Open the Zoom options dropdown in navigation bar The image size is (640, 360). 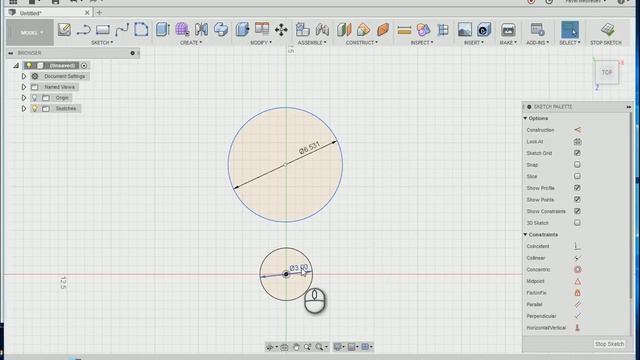pyautogui.click(x=326, y=347)
